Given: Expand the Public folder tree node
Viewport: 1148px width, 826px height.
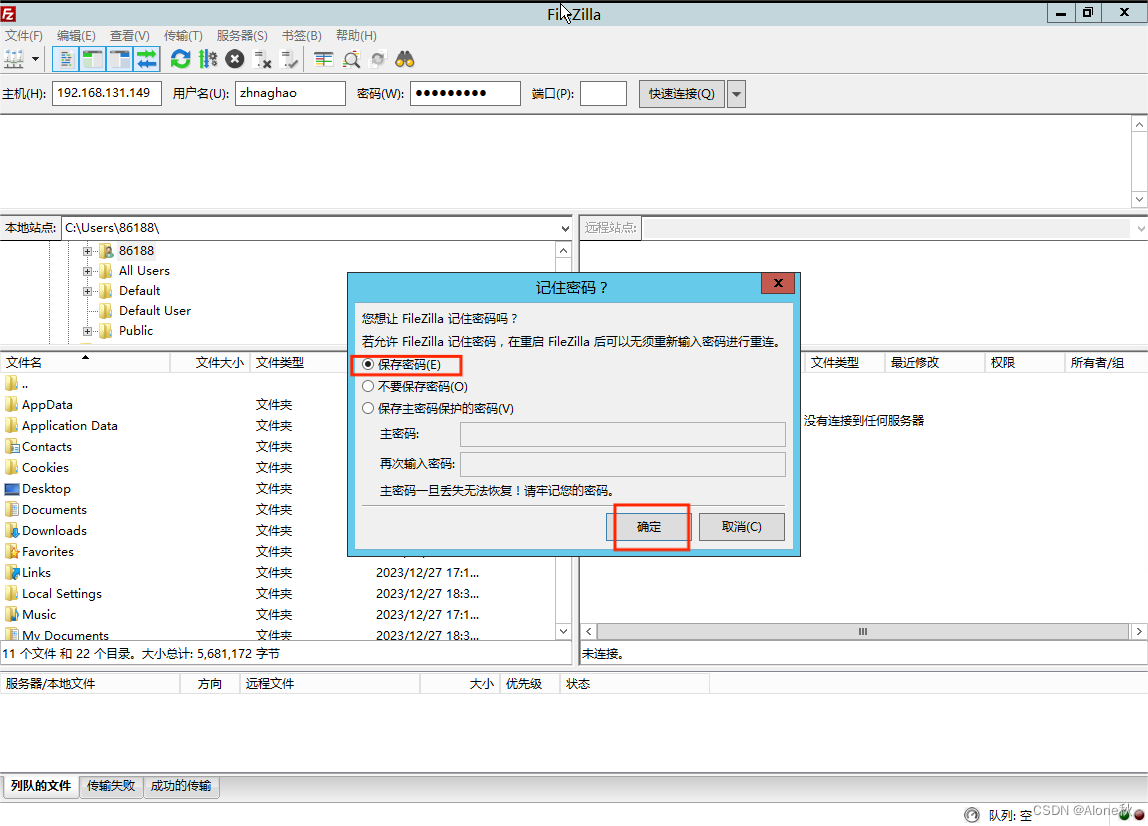Looking at the screenshot, I should pos(87,331).
